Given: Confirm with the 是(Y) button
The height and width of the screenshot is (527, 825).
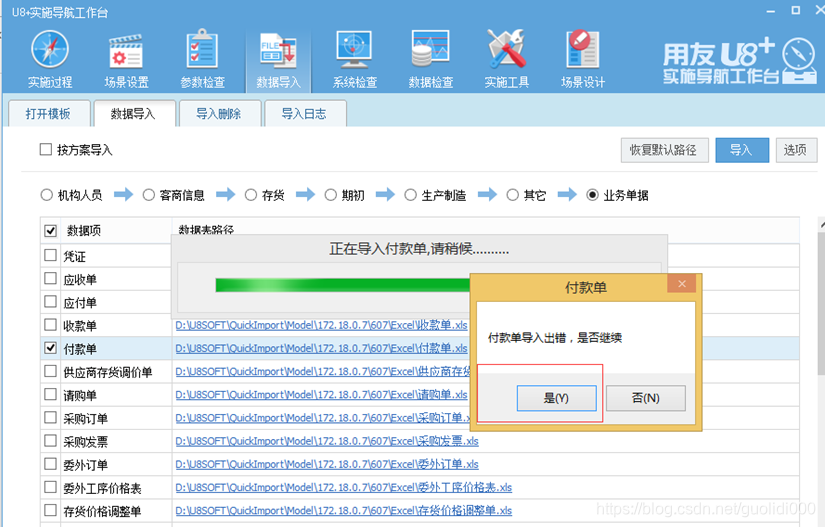Looking at the screenshot, I should (556, 398).
